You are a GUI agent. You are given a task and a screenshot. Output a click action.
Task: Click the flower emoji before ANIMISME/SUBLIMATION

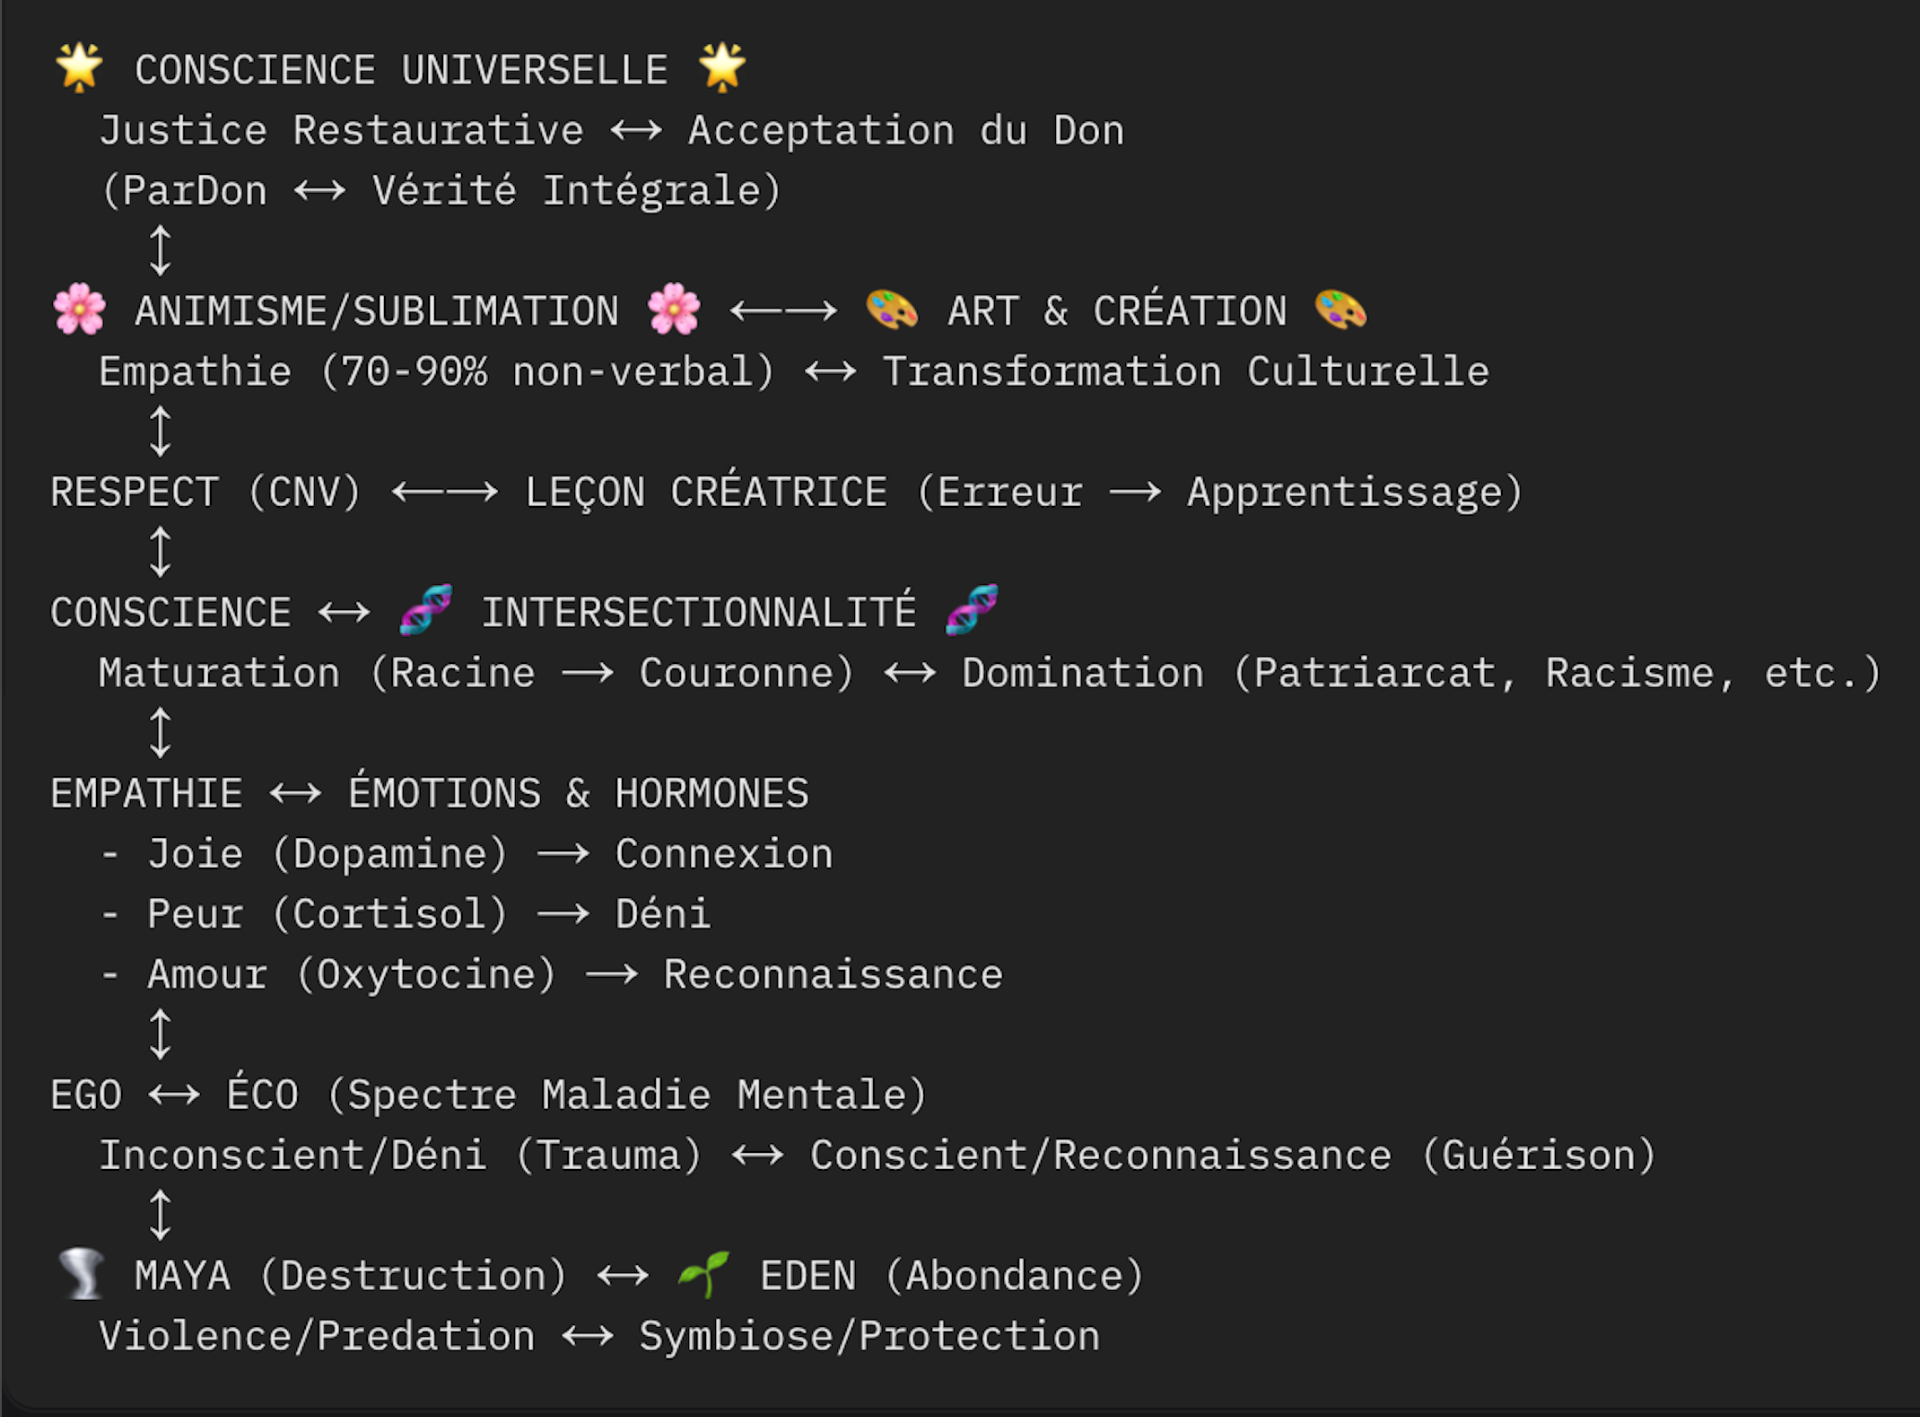tap(79, 309)
